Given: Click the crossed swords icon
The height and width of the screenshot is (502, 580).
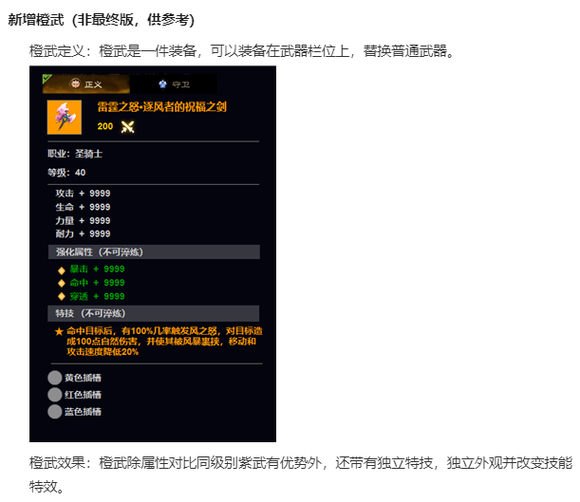Looking at the screenshot, I should point(128,127).
